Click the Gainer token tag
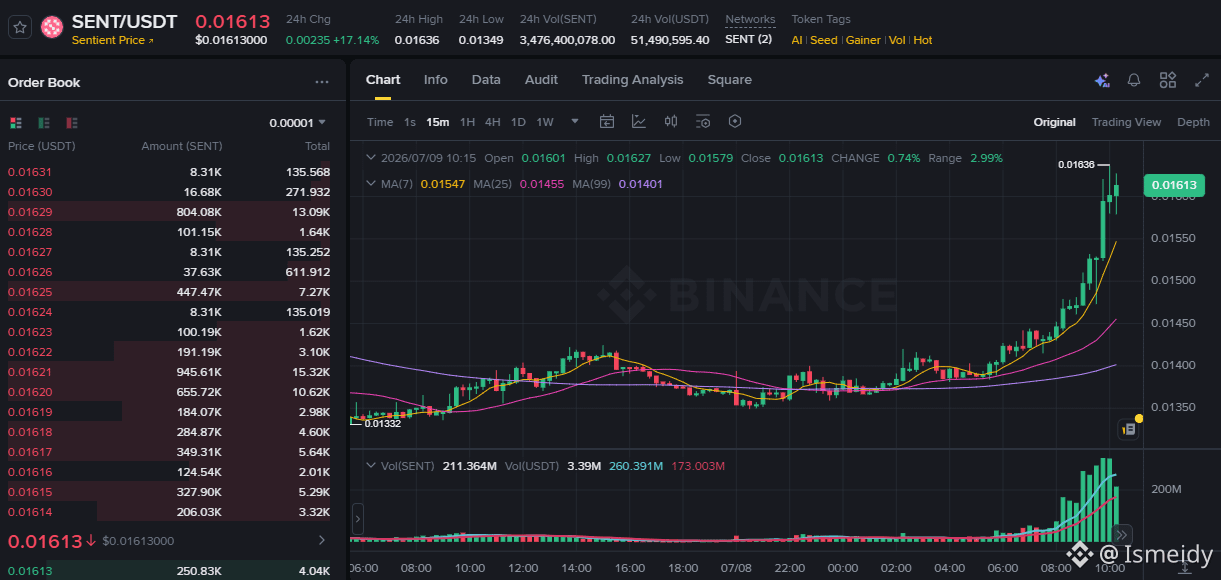This screenshot has width=1221, height=580. (x=863, y=40)
